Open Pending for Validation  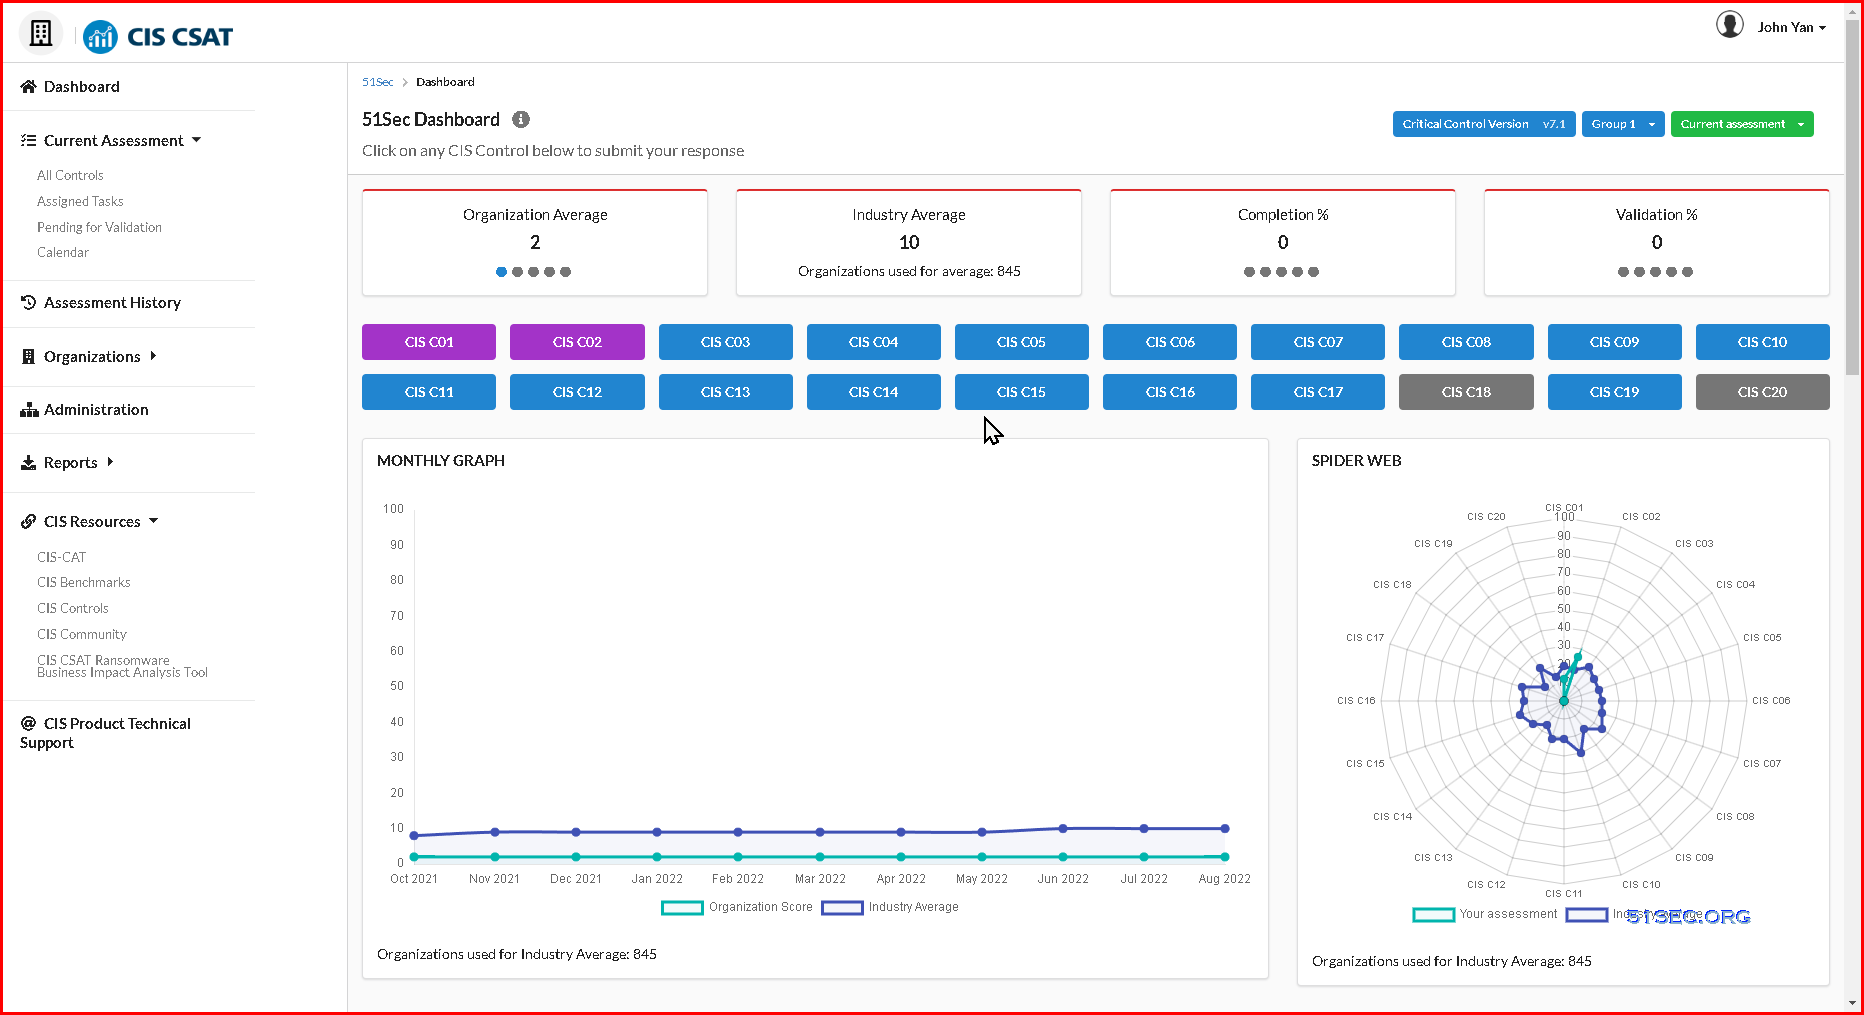tap(99, 228)
